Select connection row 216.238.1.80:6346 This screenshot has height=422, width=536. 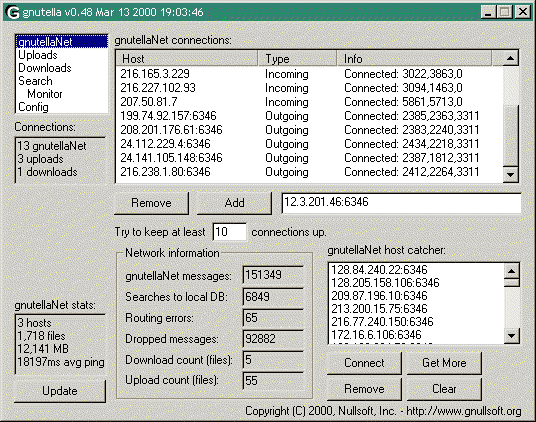[309, 172]
